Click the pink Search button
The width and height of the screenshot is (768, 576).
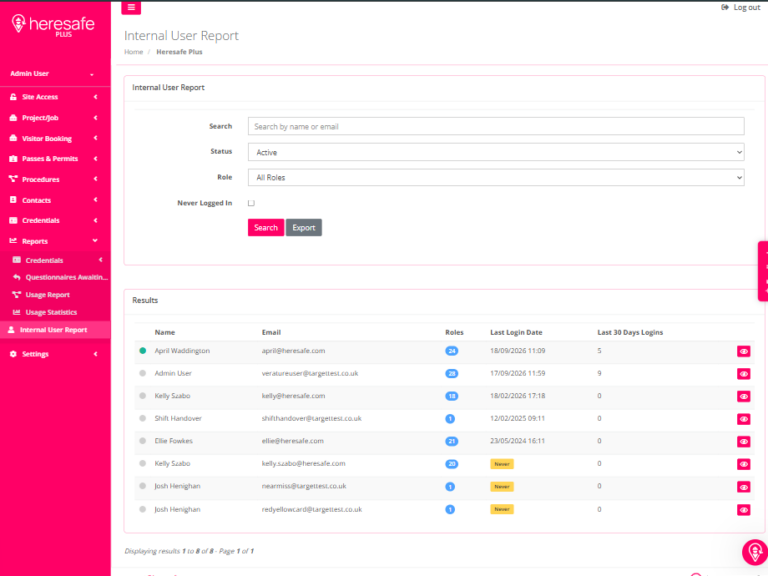pos(266,227)
